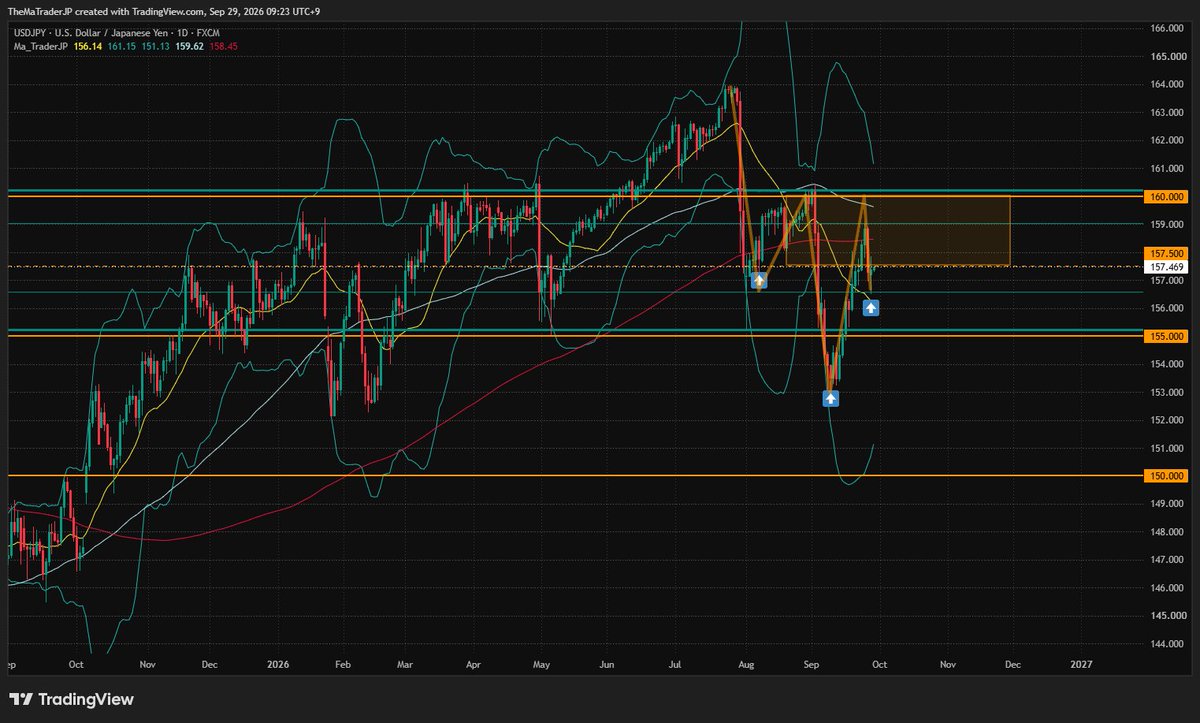1200x723 pixels.
Task: Click the 2027 label on the time axis
Action: 1081,663
